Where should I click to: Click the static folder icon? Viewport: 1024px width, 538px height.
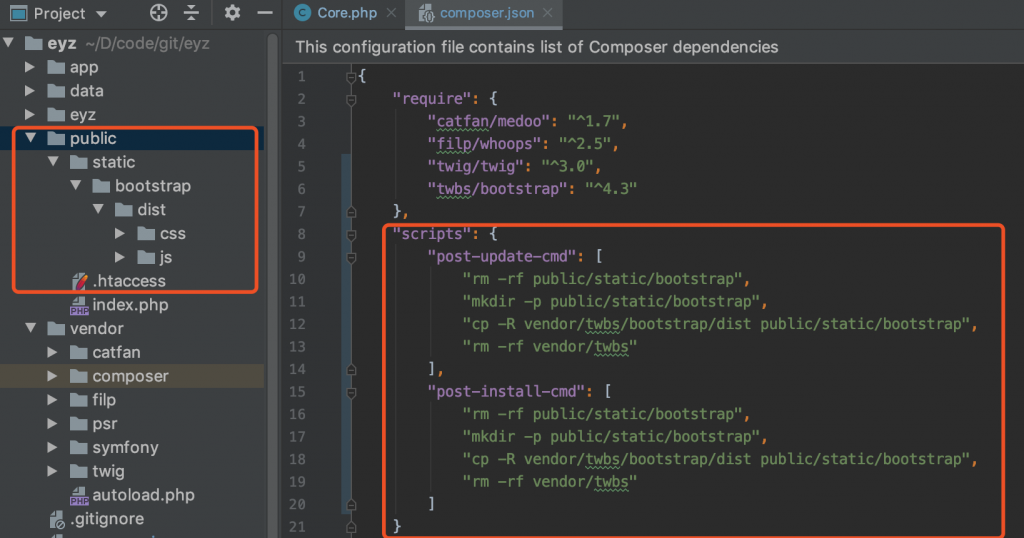[x=79, y=161]
